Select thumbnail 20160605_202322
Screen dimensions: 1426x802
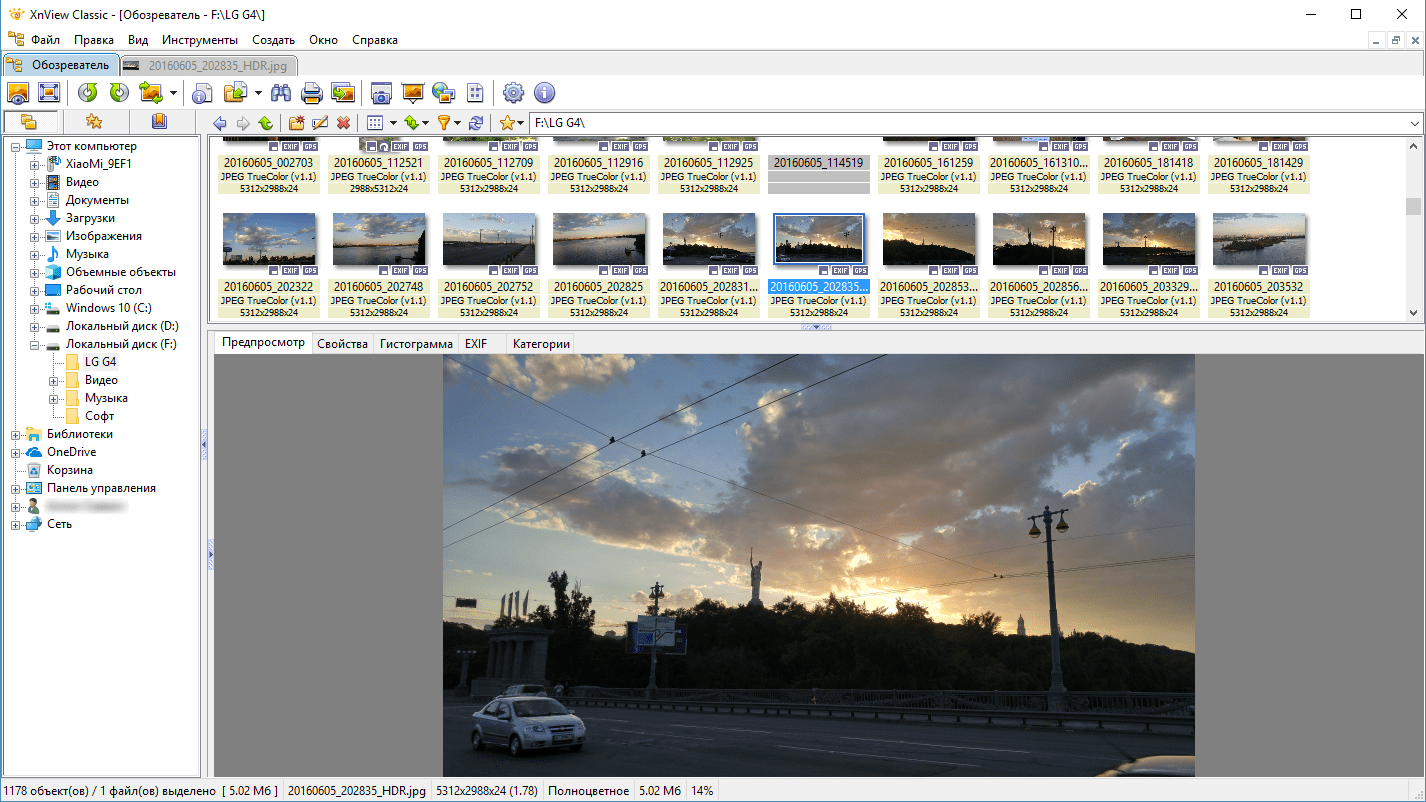[x=269, y=240]
